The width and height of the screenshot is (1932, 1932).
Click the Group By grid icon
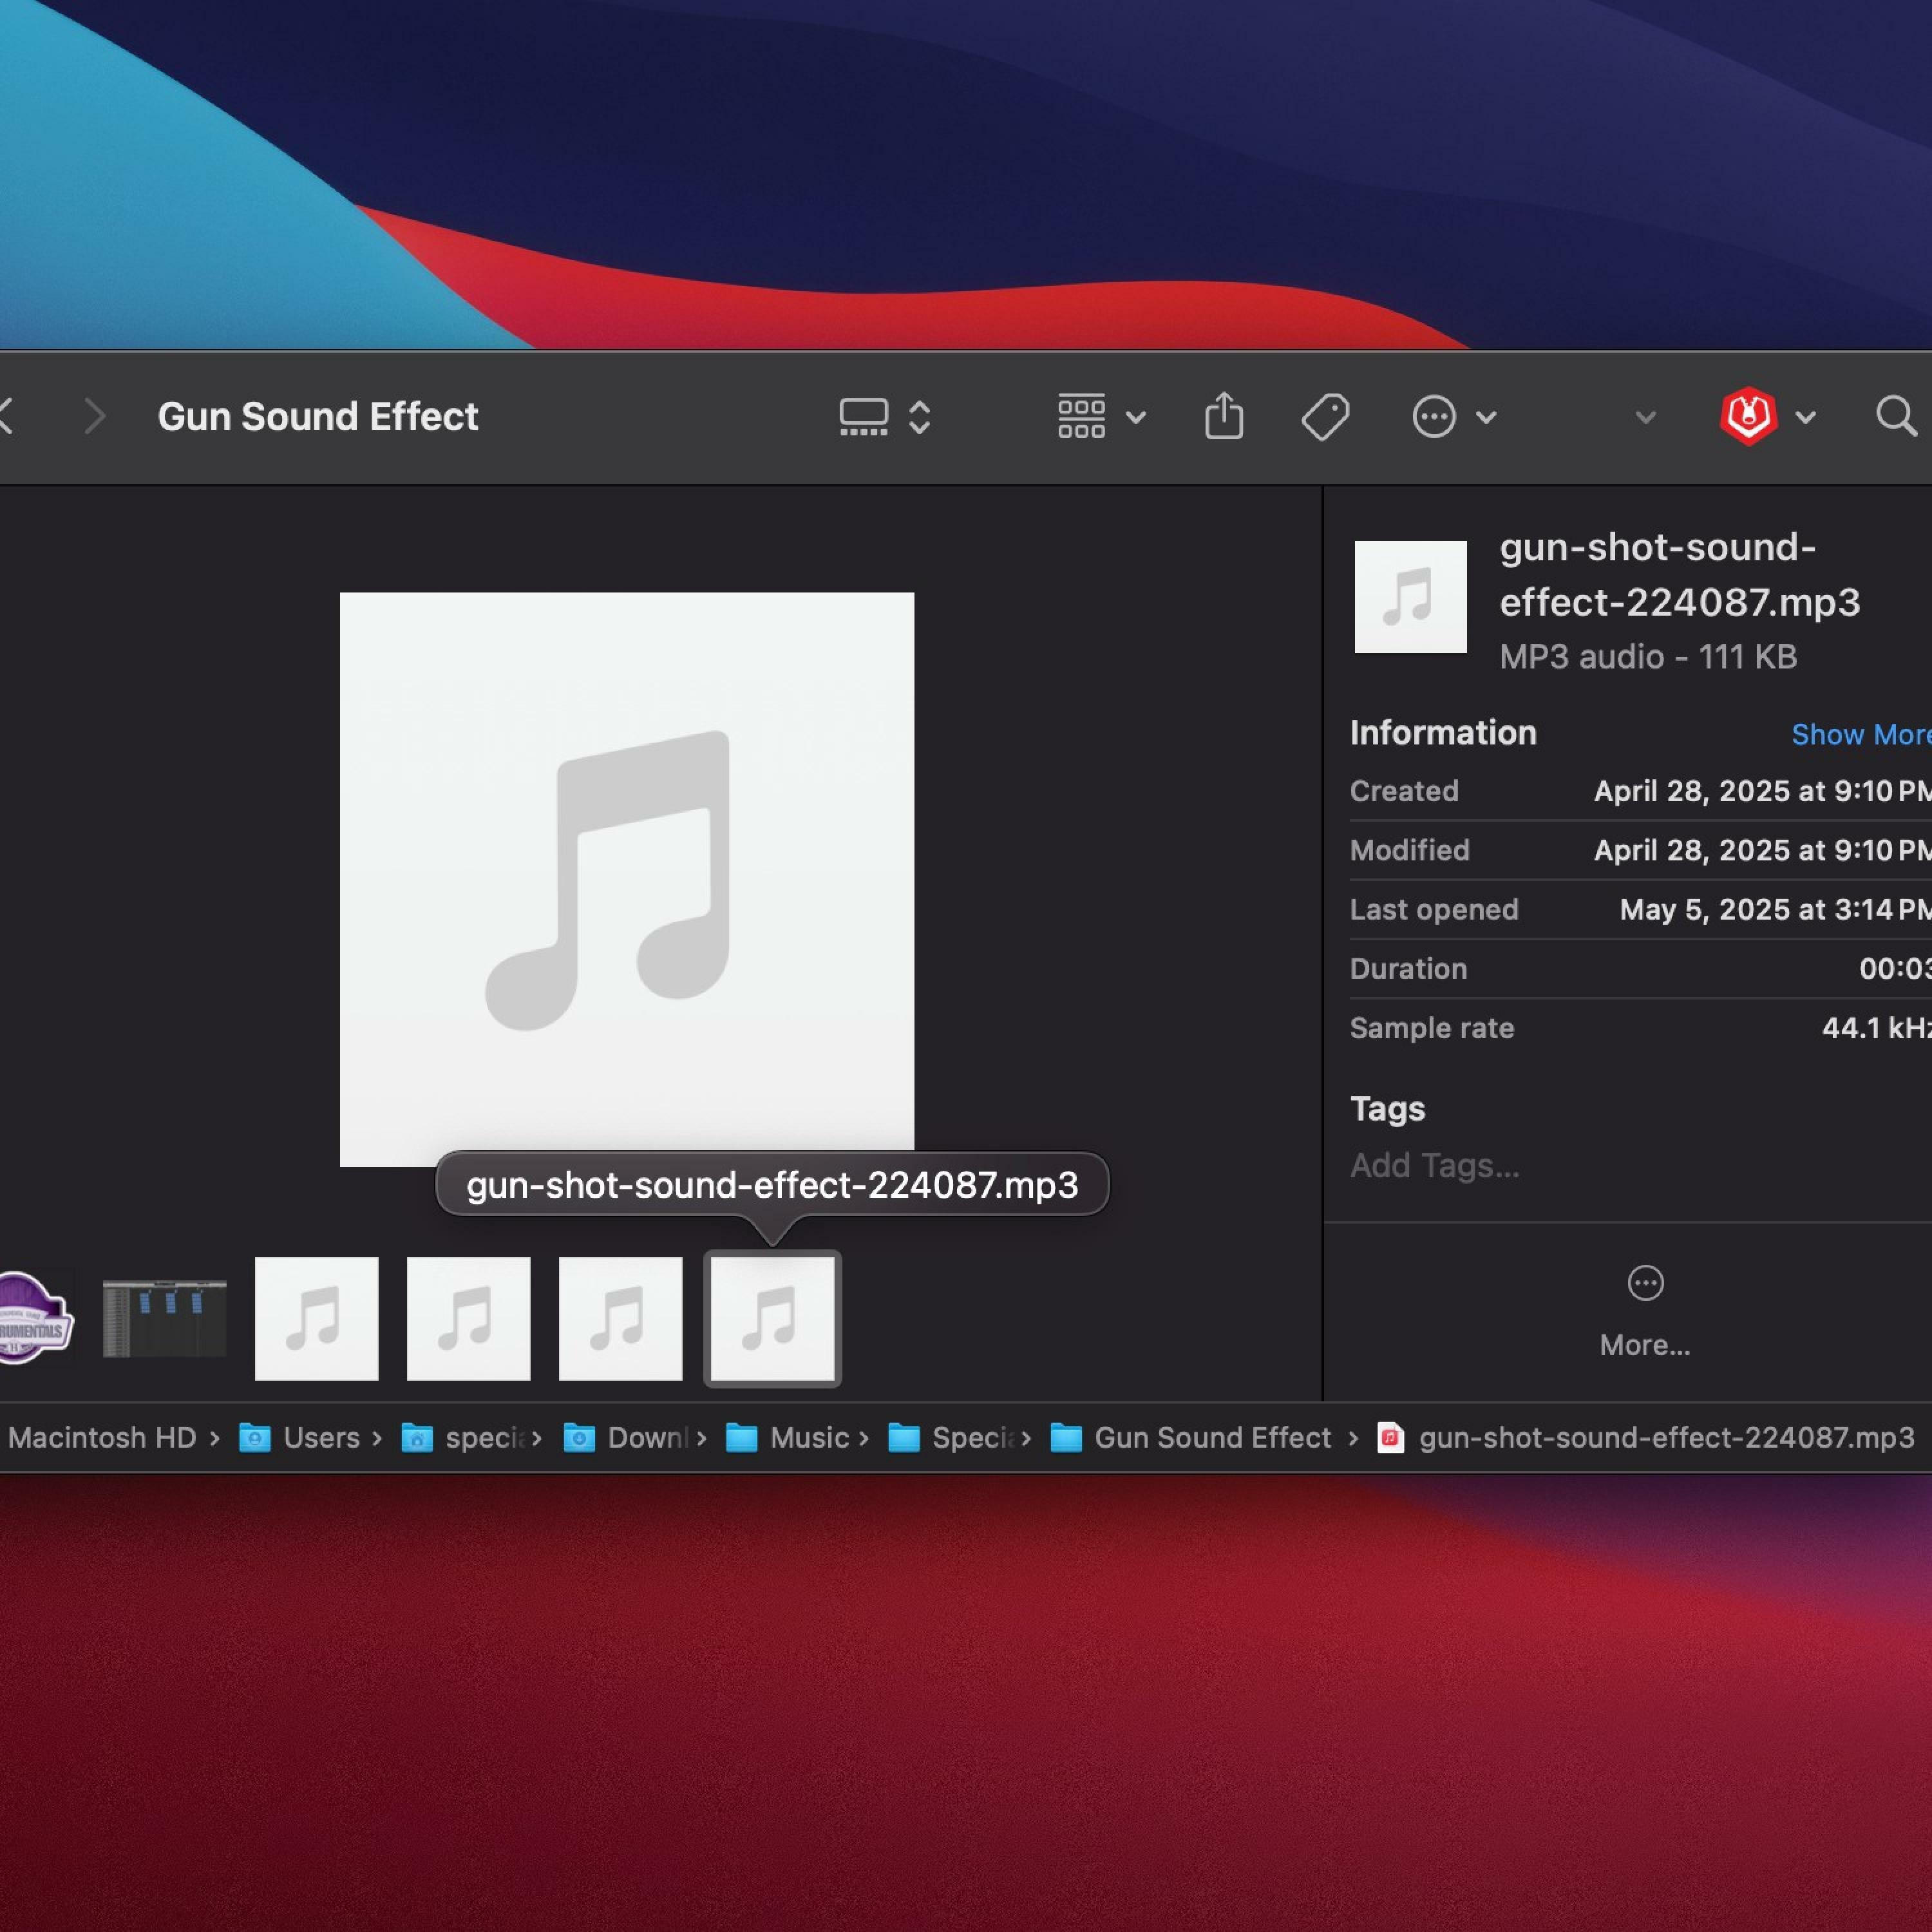1081,416
